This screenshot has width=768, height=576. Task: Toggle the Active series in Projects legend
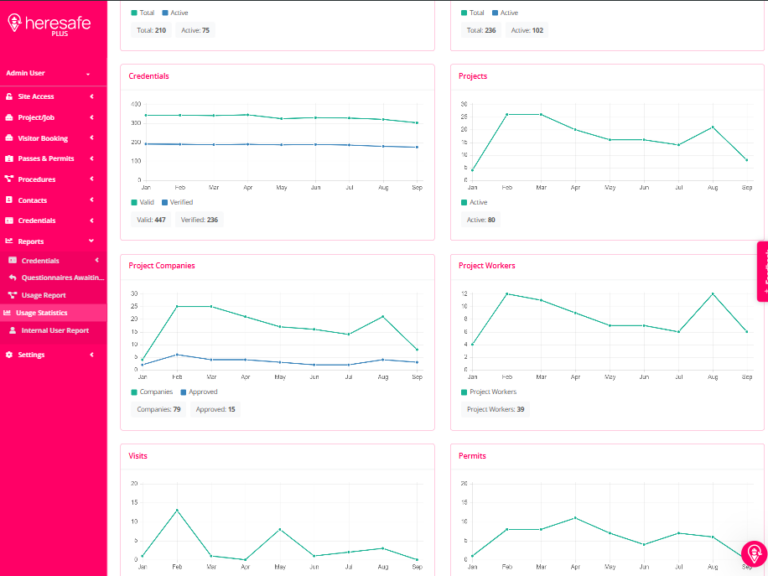coord(474,202)
